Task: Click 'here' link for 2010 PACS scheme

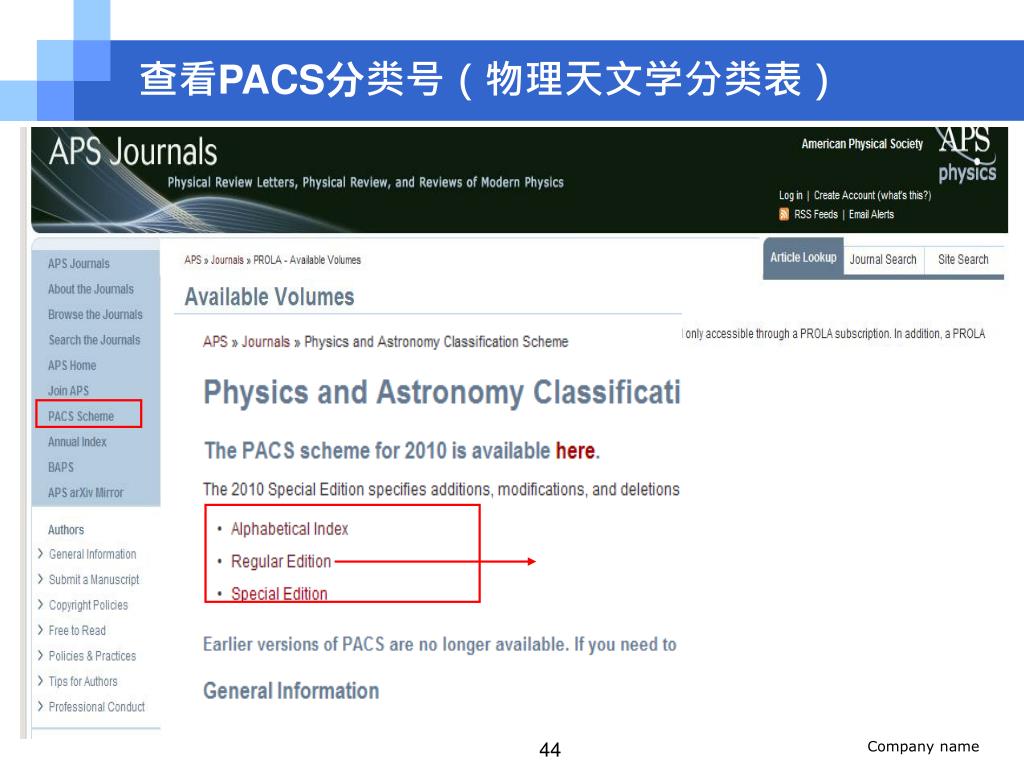Action: point(575,451)
